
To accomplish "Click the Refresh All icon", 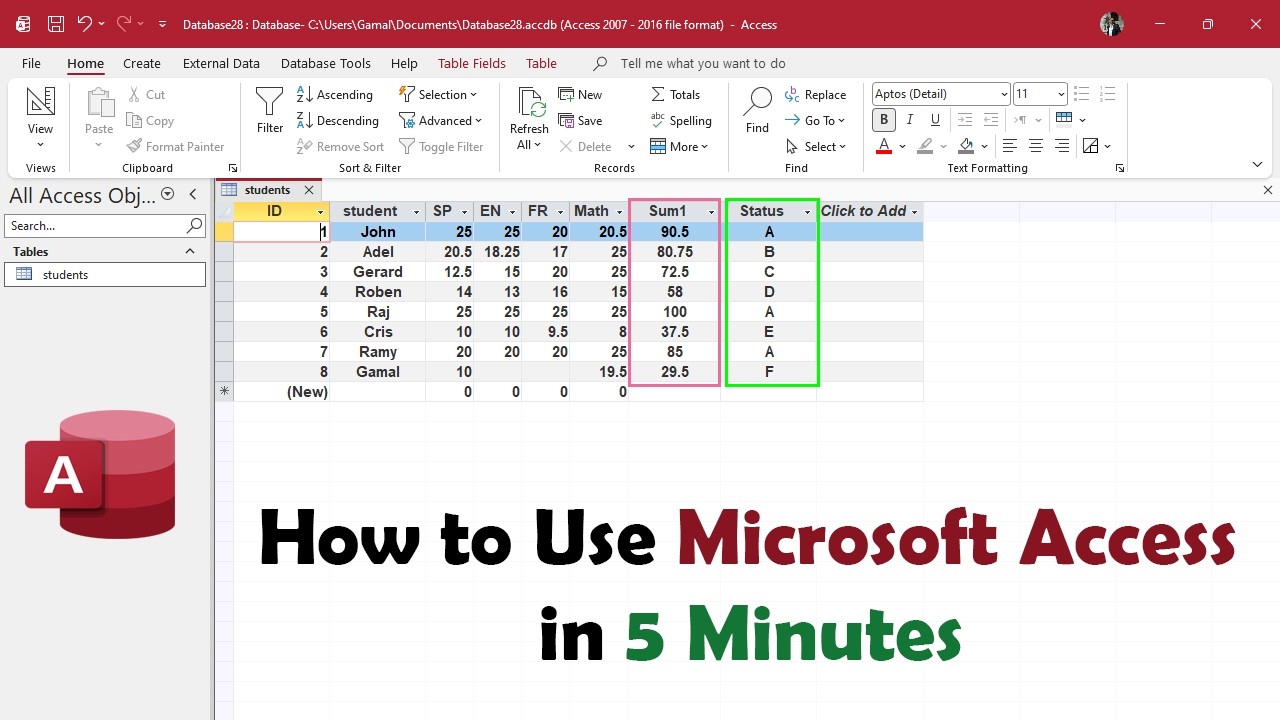I will coord(530,102).
